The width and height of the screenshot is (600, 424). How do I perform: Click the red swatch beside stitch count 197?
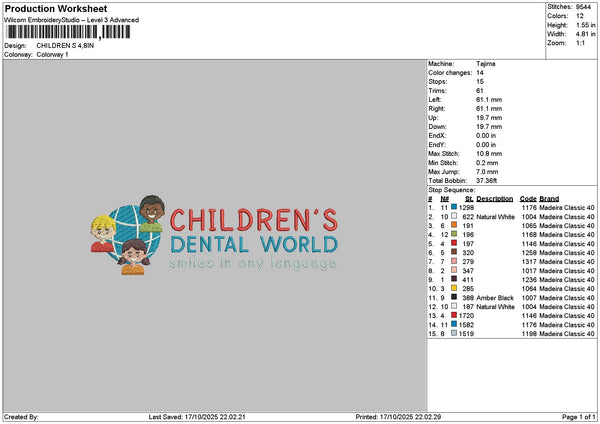coord(454,243)
